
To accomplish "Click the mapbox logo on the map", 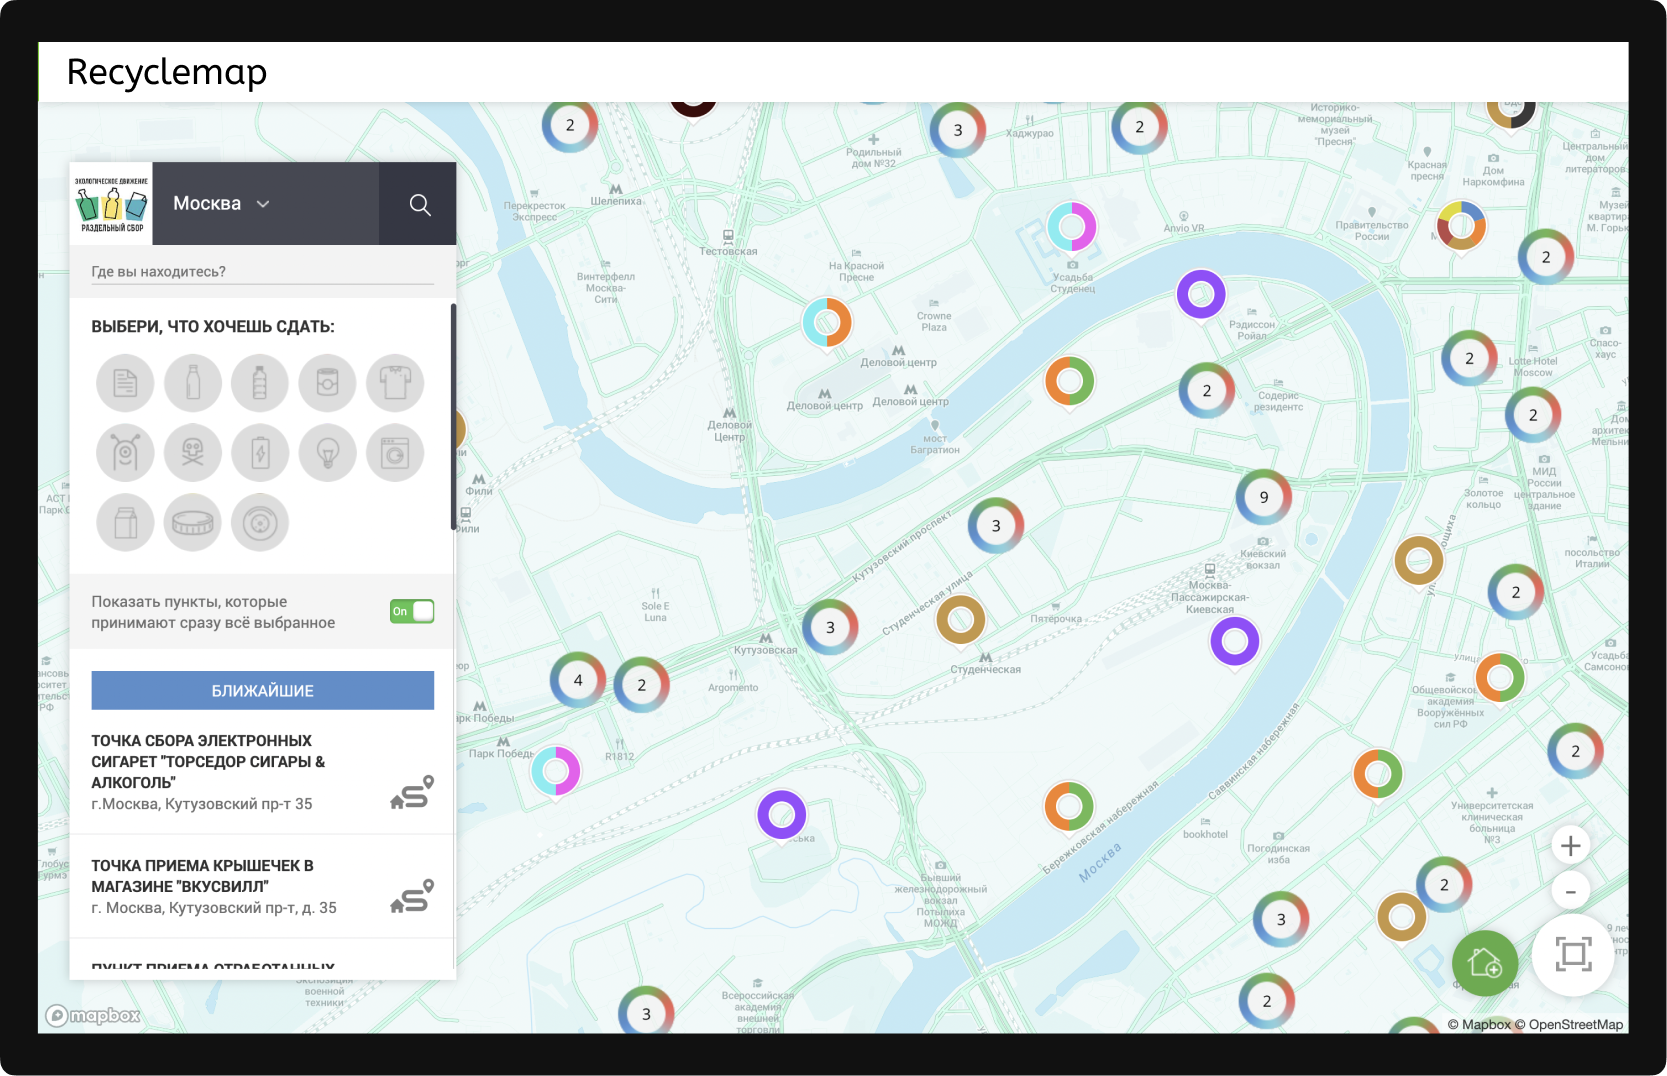I will (x=93, y=1016).
